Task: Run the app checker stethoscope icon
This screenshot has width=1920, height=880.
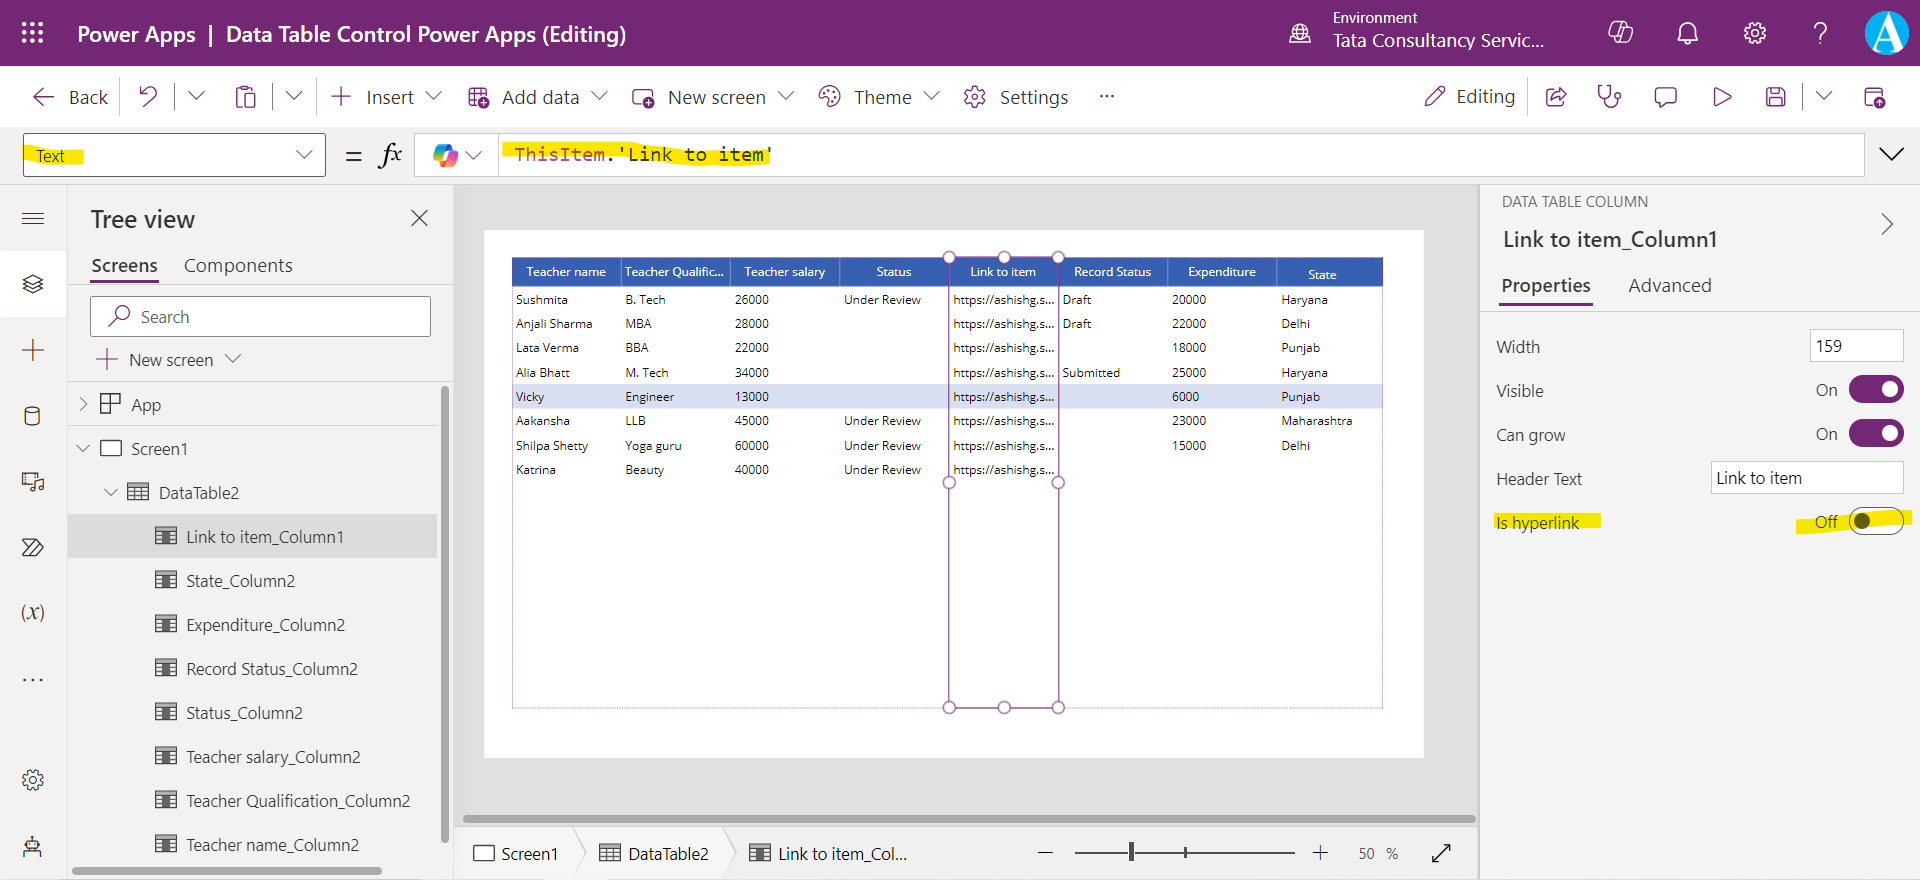Action: tap(1609, 97)
